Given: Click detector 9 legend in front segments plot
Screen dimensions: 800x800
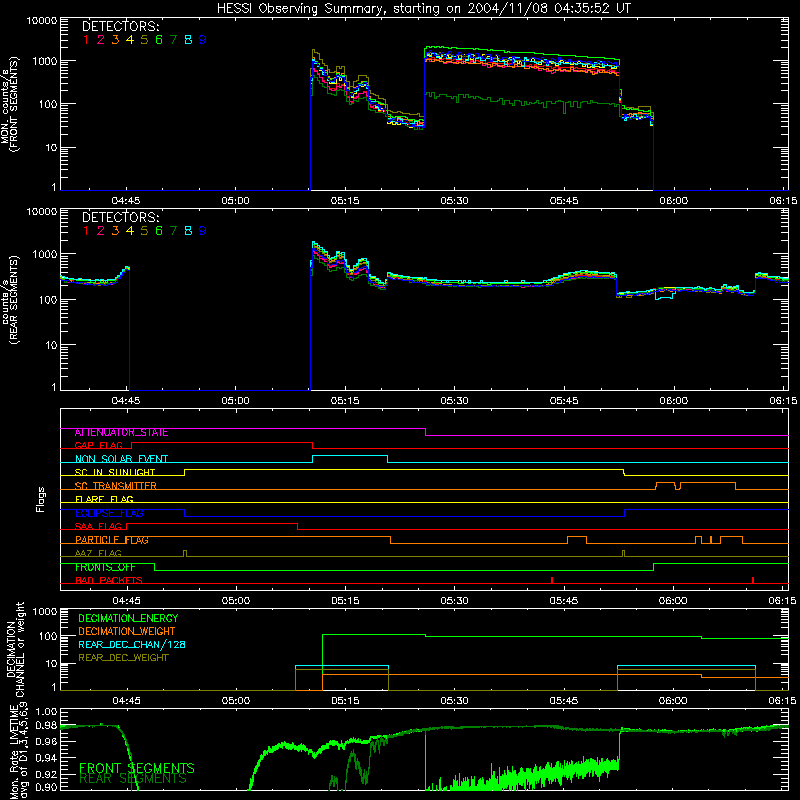Looking at the screenshot, I should 203,40.
